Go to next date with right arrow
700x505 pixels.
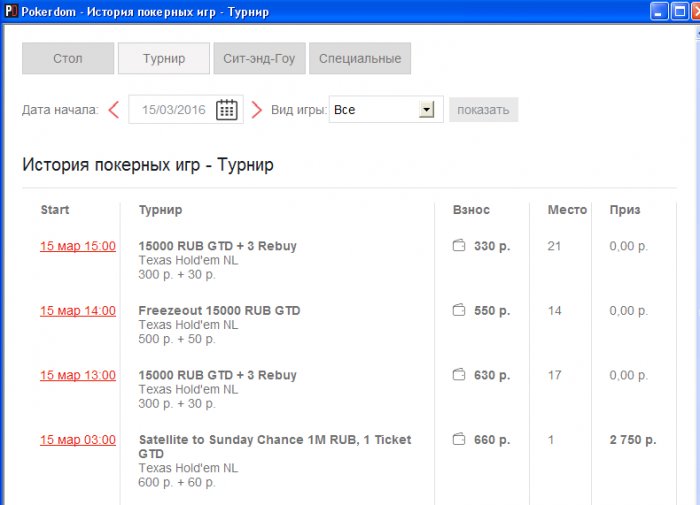click(x=257, y=109)
